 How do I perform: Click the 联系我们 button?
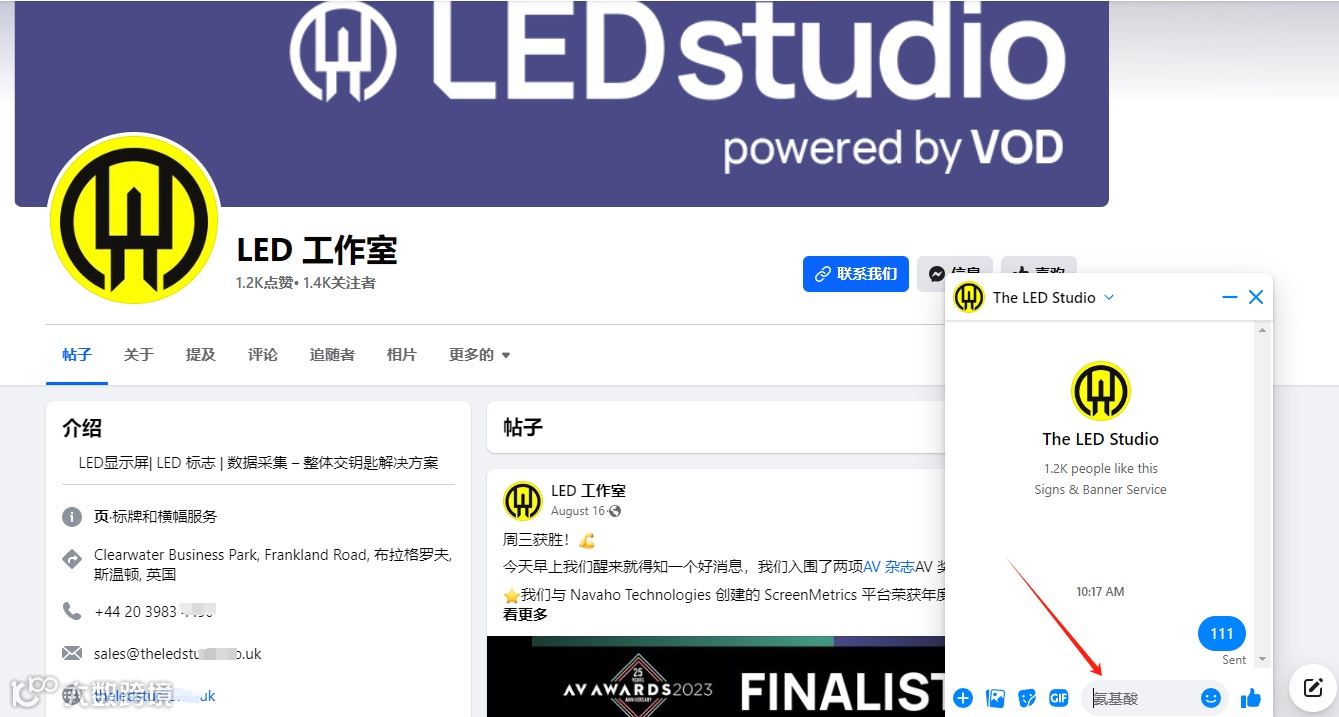click(856, 274)
